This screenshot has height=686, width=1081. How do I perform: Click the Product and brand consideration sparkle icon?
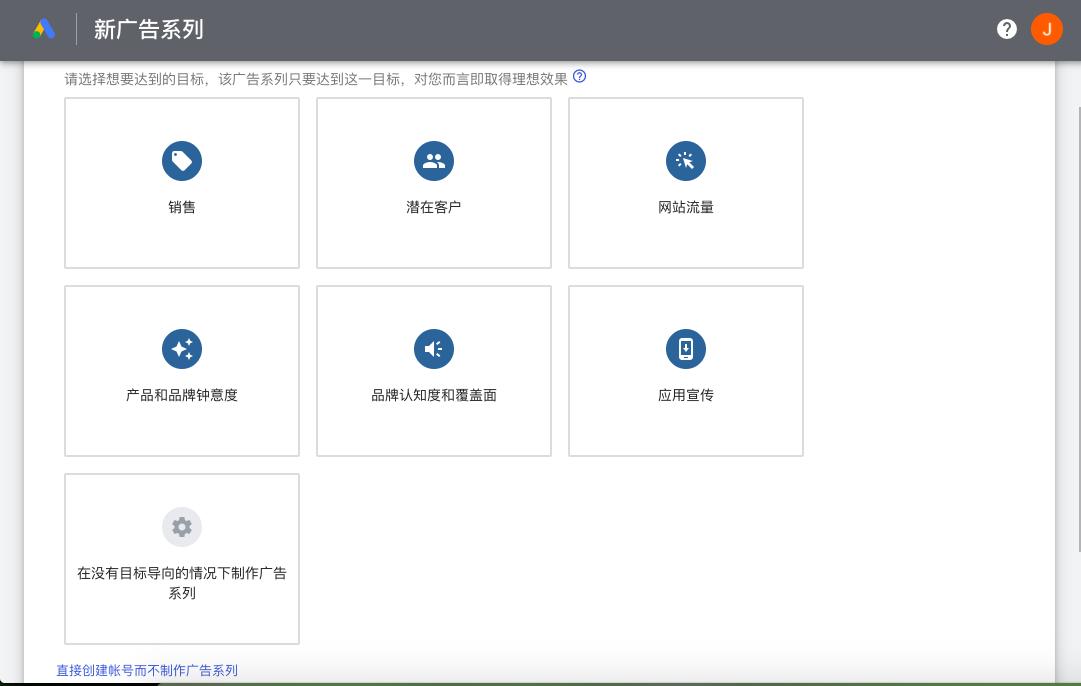[x=181, y=349]
